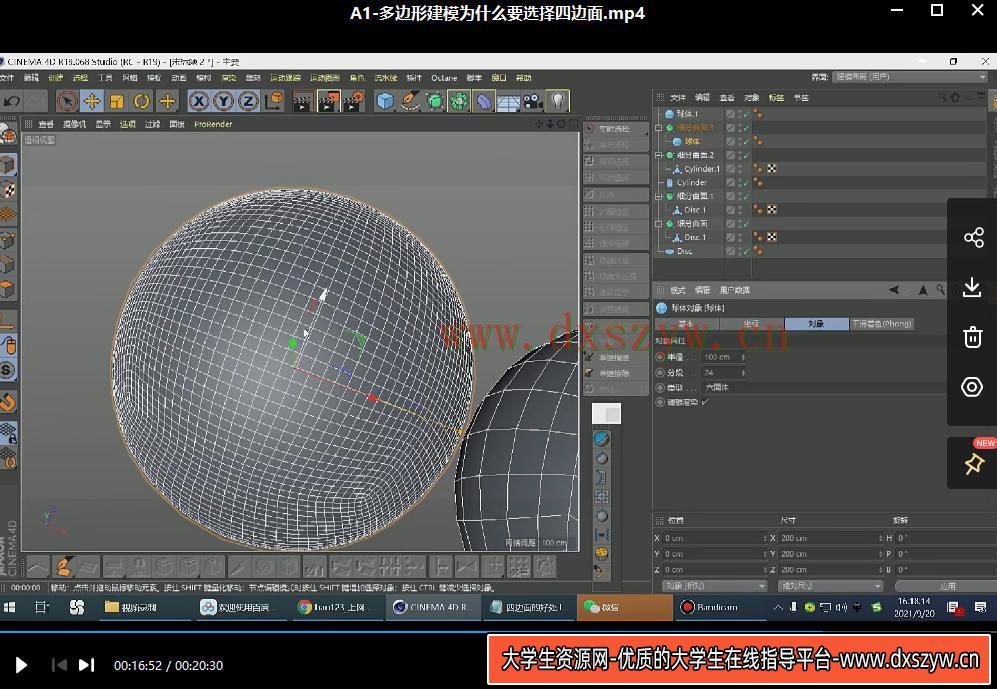Go back in attribute manager history
This screenshot has width=997, height=689.
[894, 290]
